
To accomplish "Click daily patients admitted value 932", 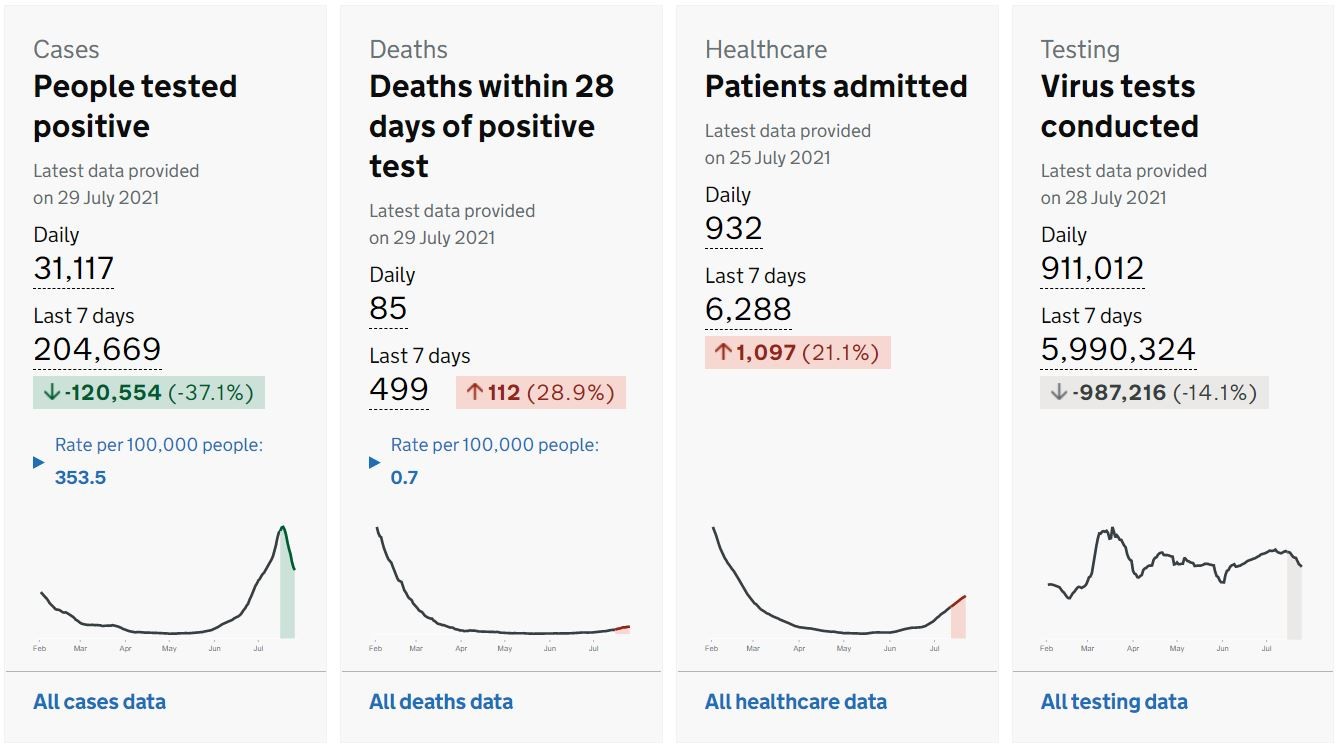I will pyautogui.click(x=733, y=229).
